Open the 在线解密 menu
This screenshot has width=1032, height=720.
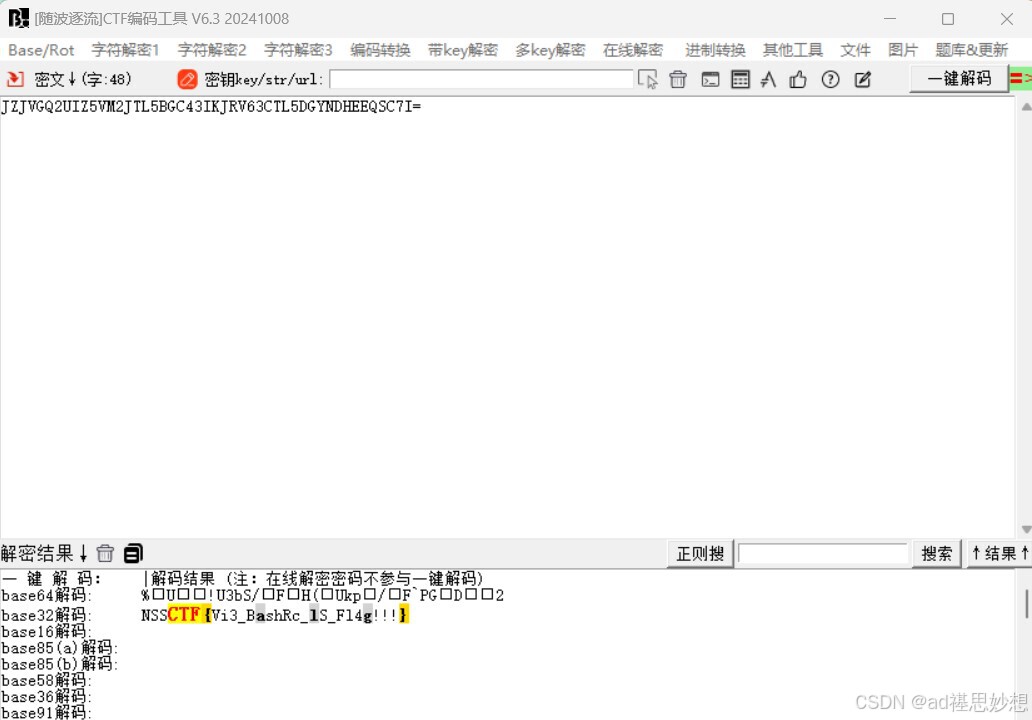point(634,49)
